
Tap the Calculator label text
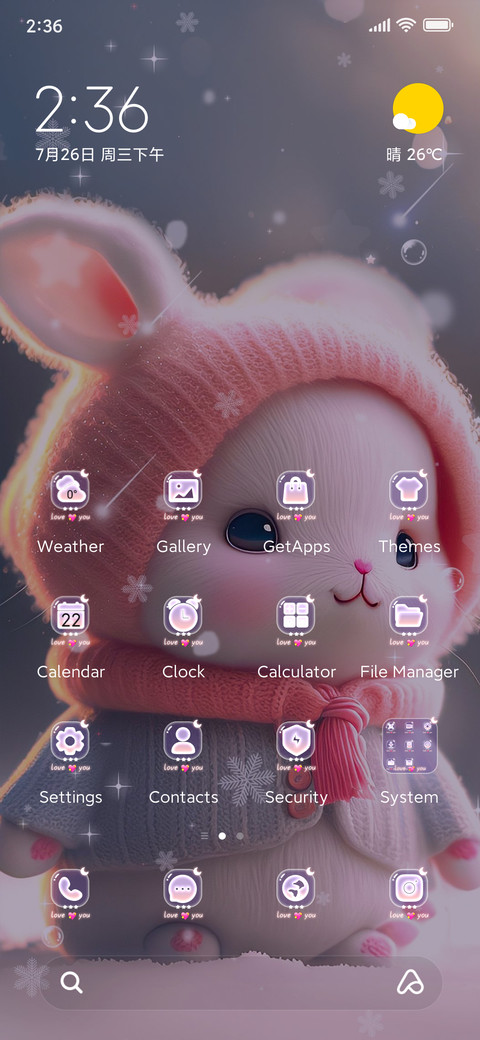pos(296,672)
